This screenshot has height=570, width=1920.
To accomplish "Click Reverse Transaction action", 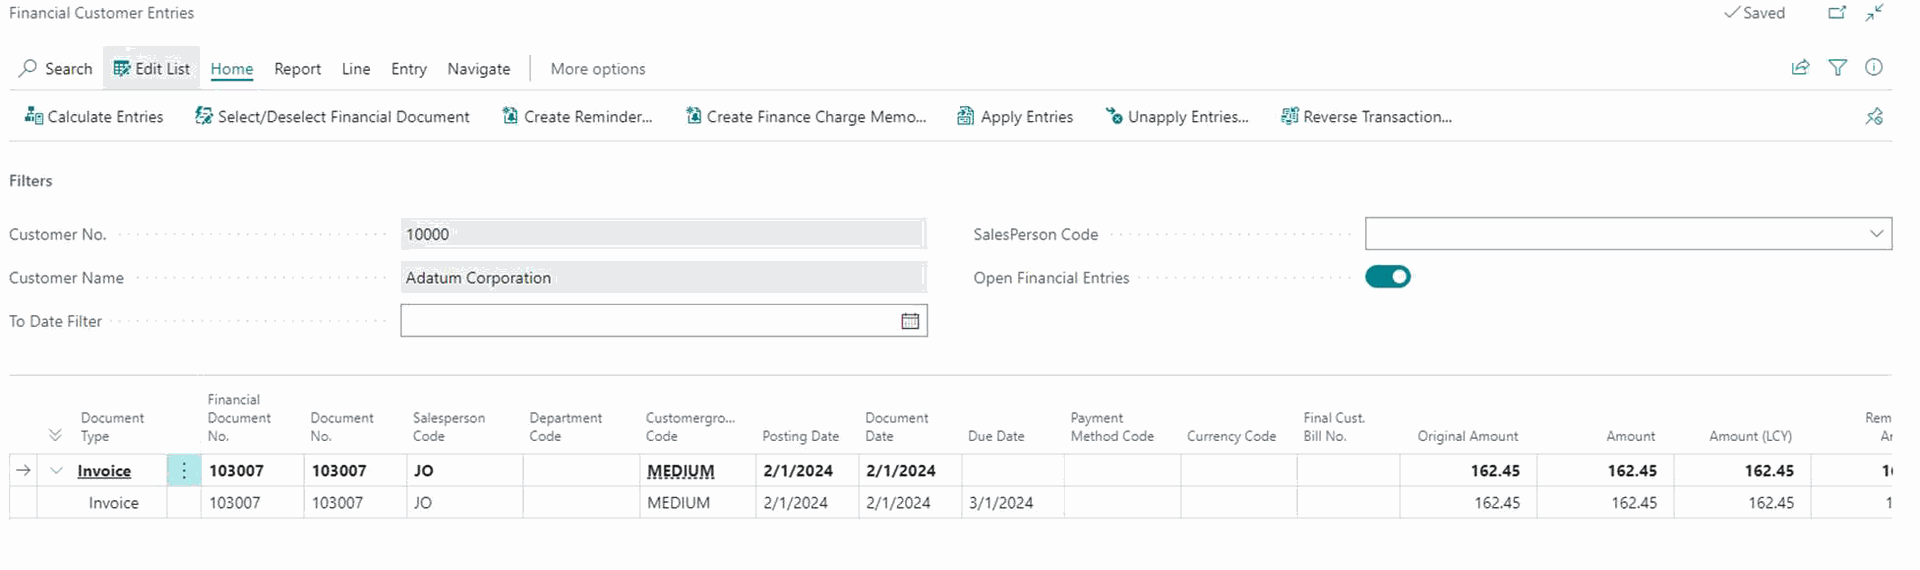I will [x=1366, y=117].
